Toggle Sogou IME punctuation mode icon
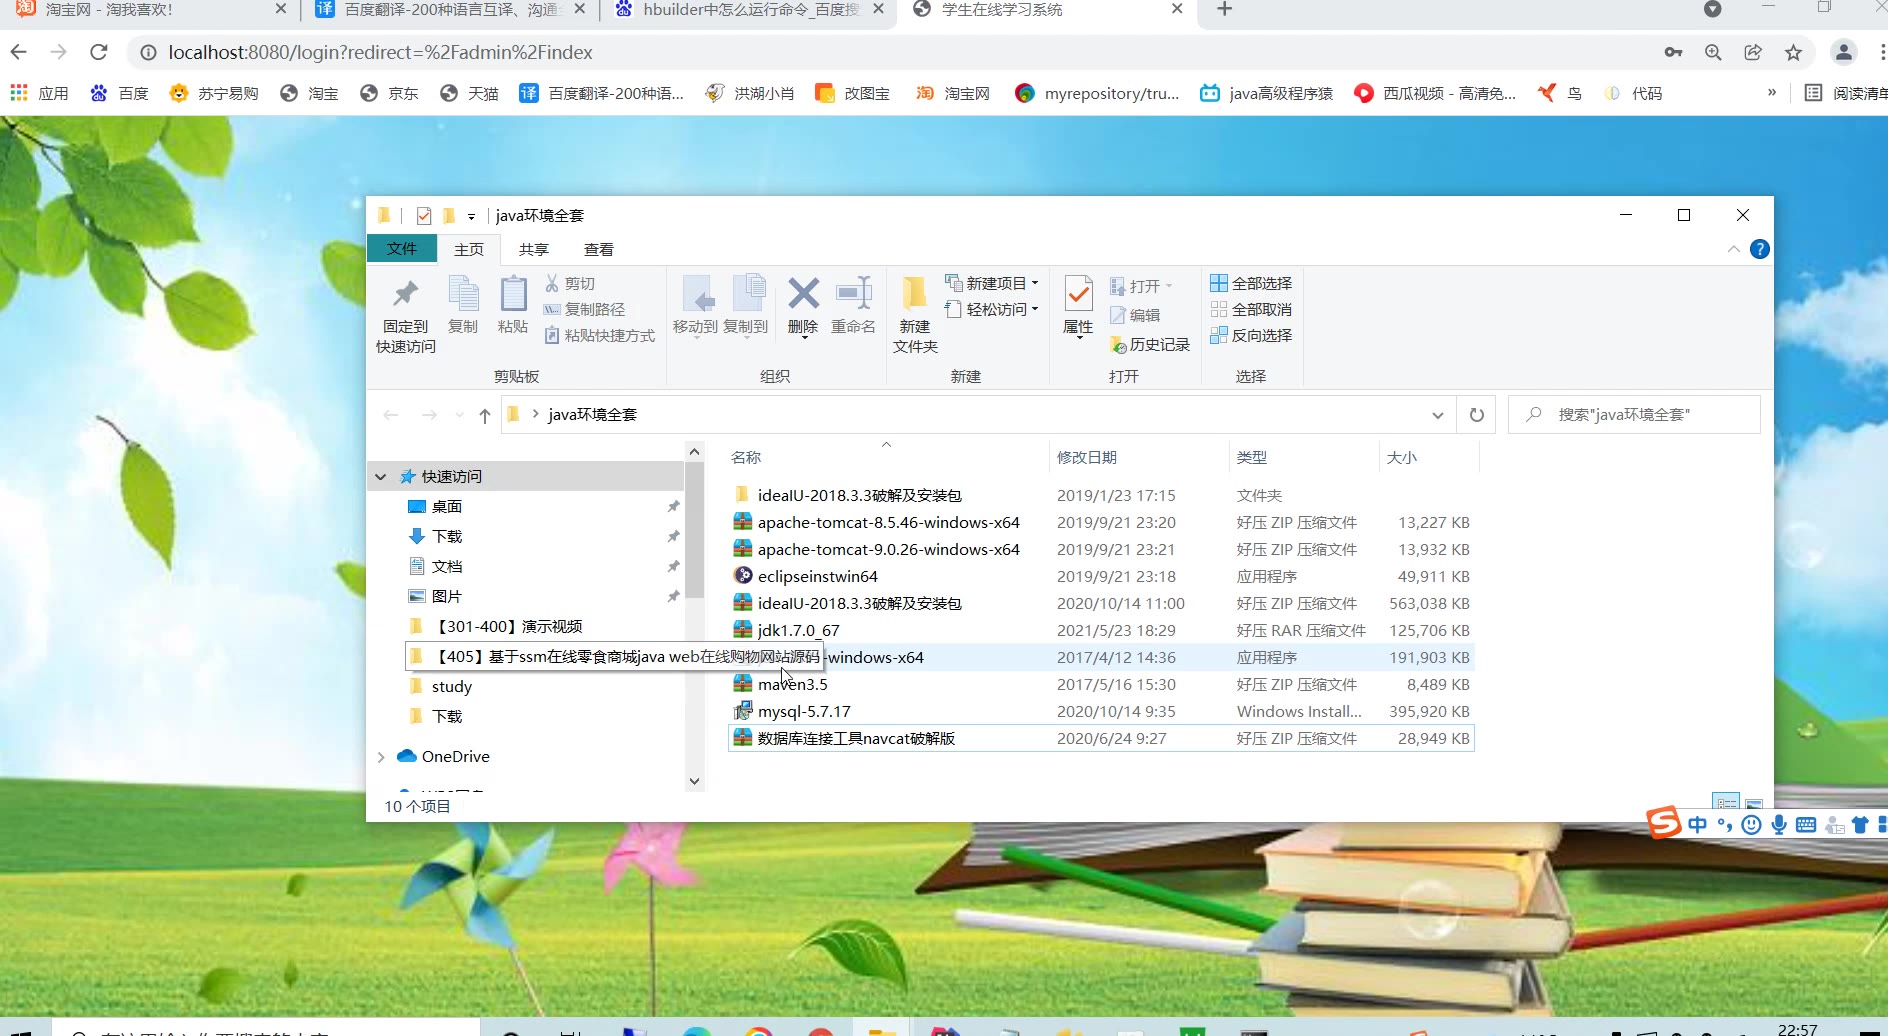This screenshot has height=1036, width=1888. 1724,825
